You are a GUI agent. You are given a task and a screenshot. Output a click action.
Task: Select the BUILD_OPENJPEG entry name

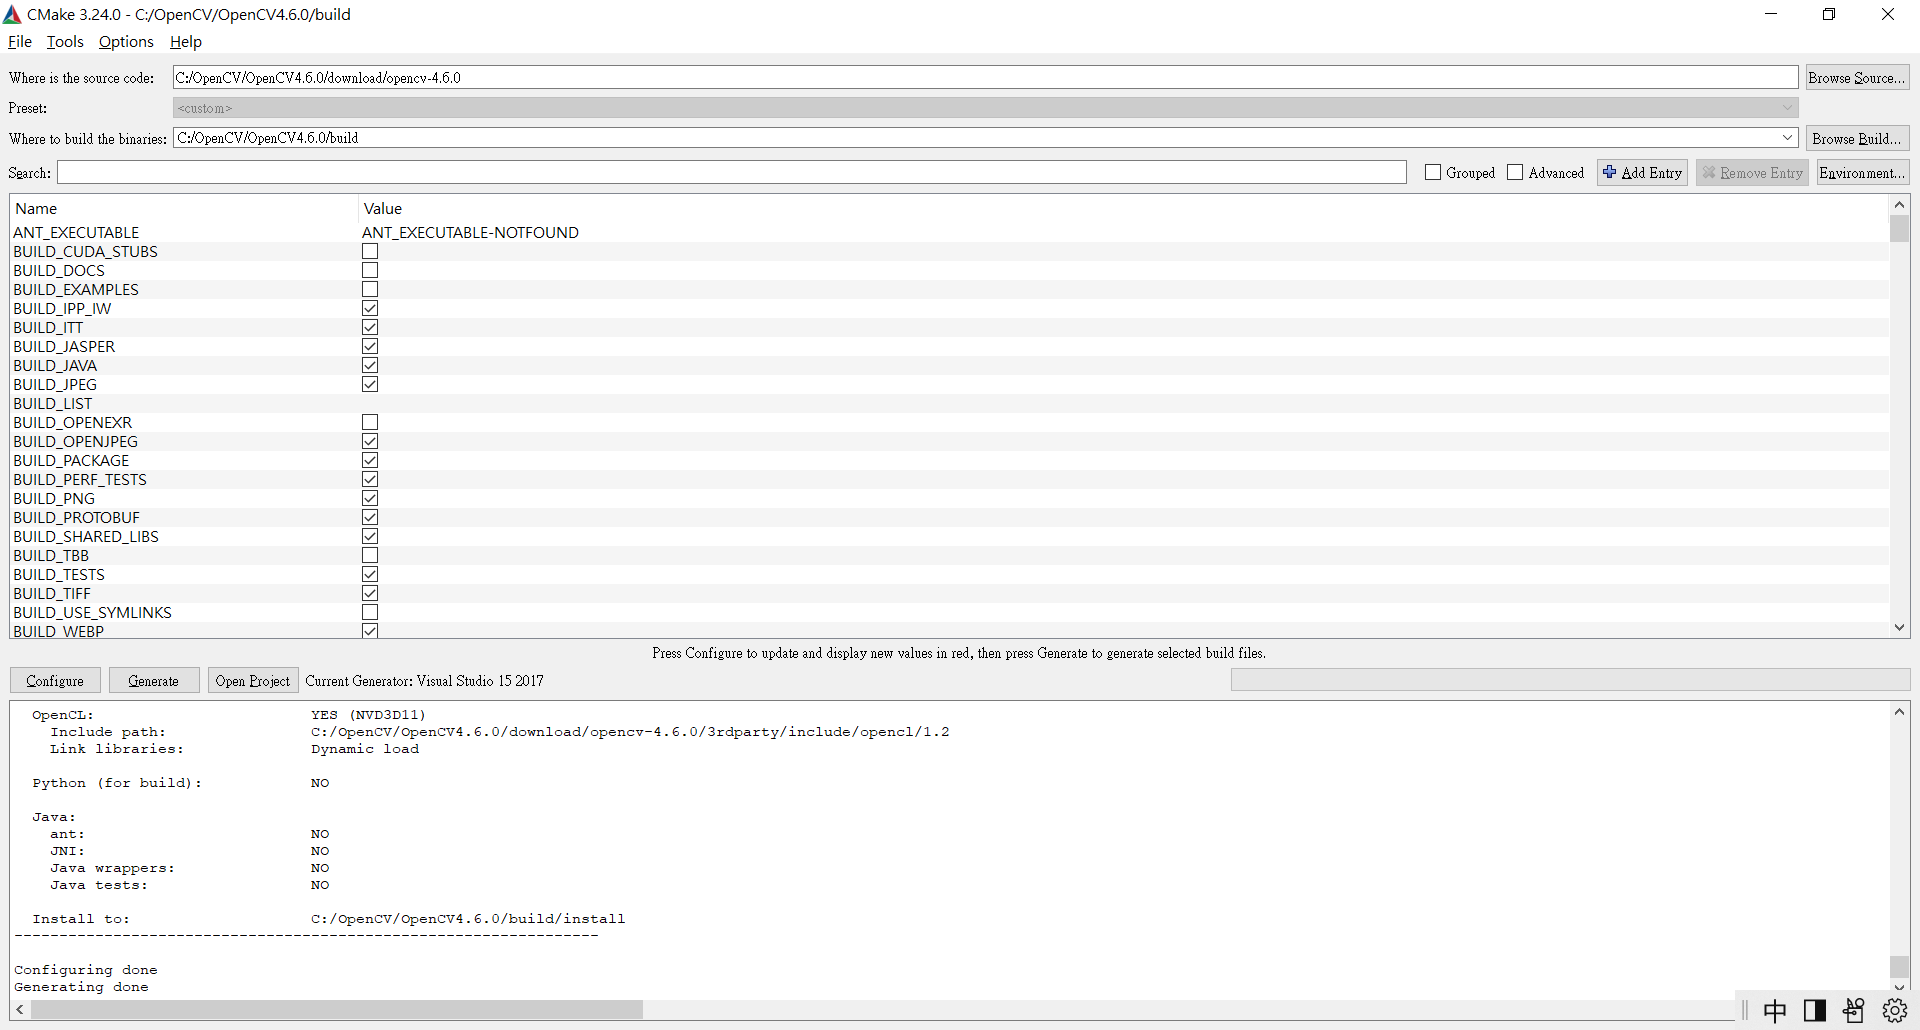(75, 441)
